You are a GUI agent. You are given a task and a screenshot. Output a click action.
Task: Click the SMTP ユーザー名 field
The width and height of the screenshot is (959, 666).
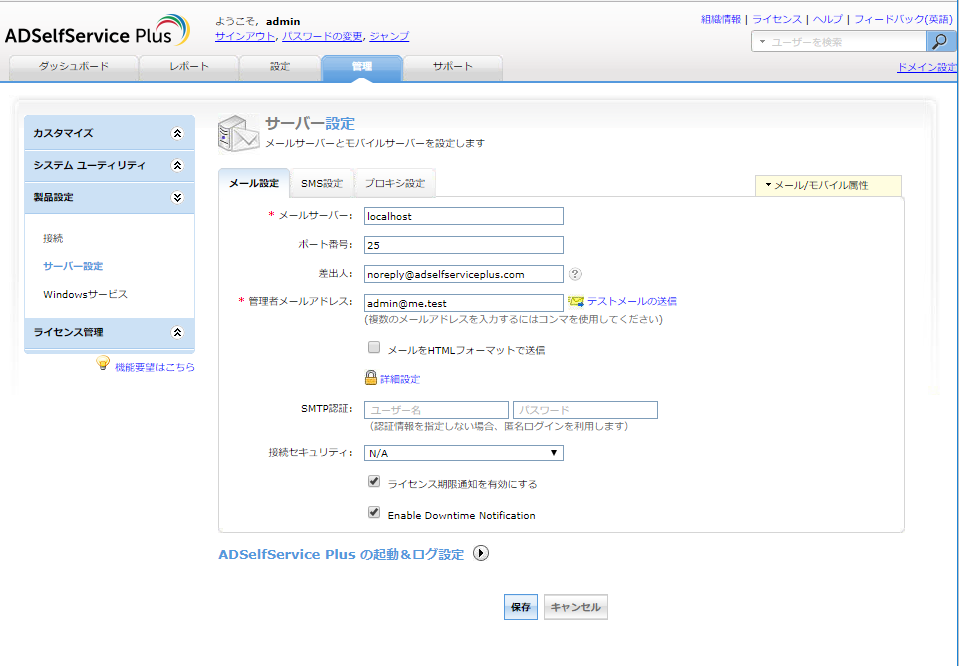tap(436, 410)
